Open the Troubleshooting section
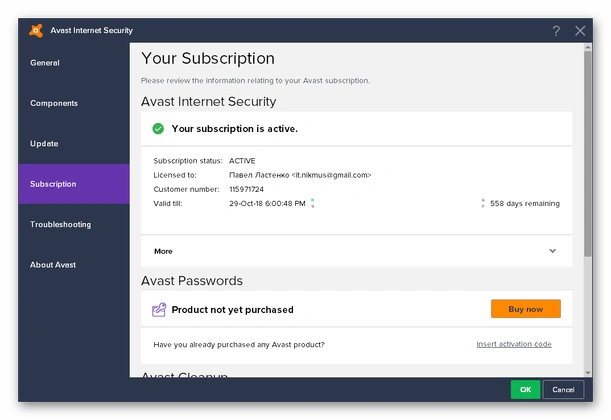This screenshot has height=420, width=611. click(60, 225)
